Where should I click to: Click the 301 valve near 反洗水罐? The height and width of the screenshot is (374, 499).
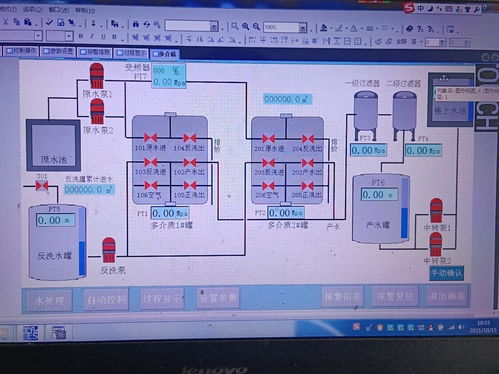pyautogui.click(x=42, y=185)
